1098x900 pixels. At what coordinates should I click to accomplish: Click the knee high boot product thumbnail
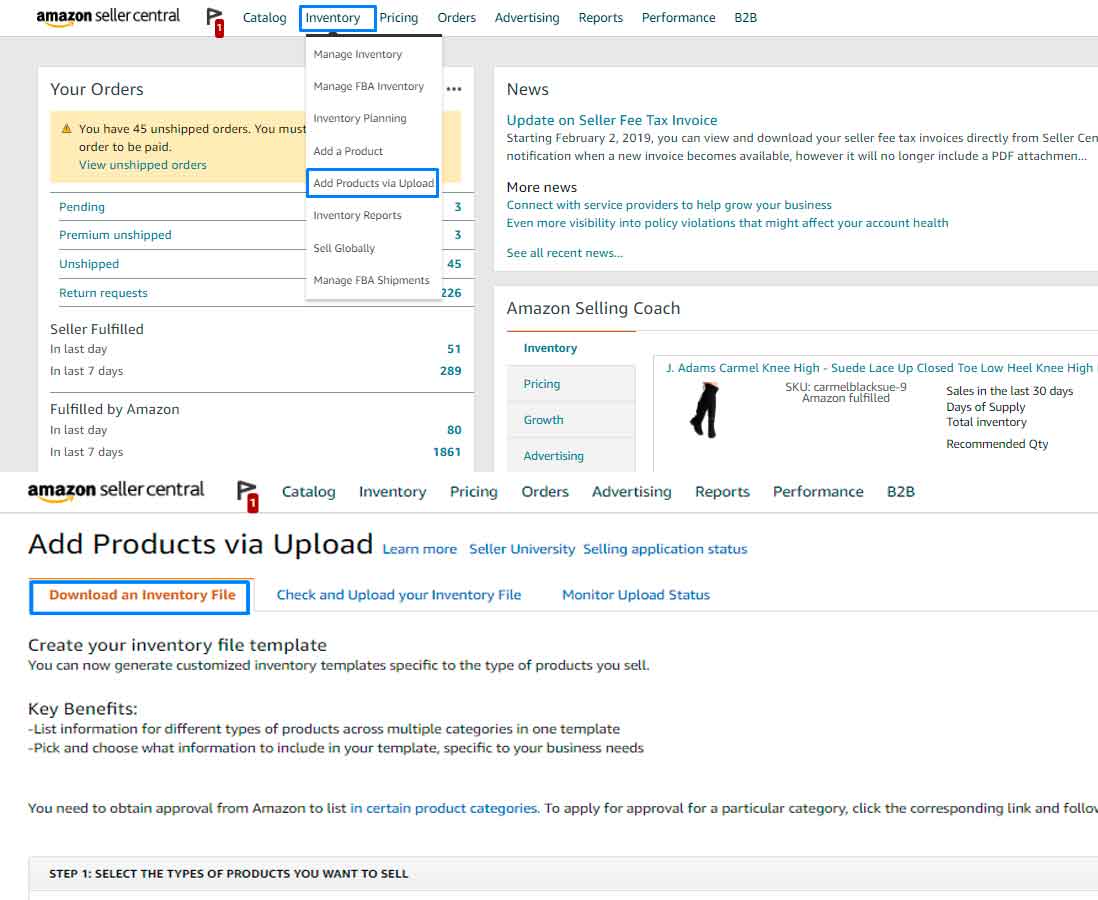(705, 410)
